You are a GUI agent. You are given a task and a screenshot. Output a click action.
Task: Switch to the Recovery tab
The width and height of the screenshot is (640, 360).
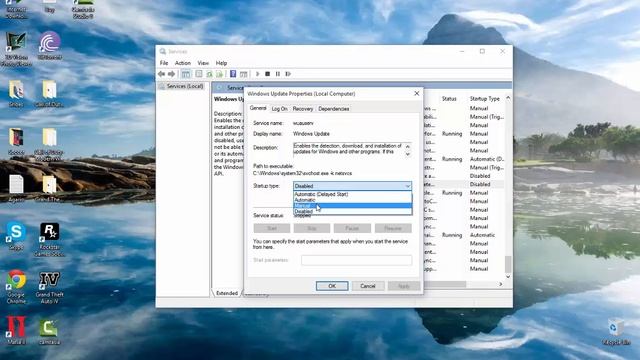pyautogui.click(x=303, y=109)
